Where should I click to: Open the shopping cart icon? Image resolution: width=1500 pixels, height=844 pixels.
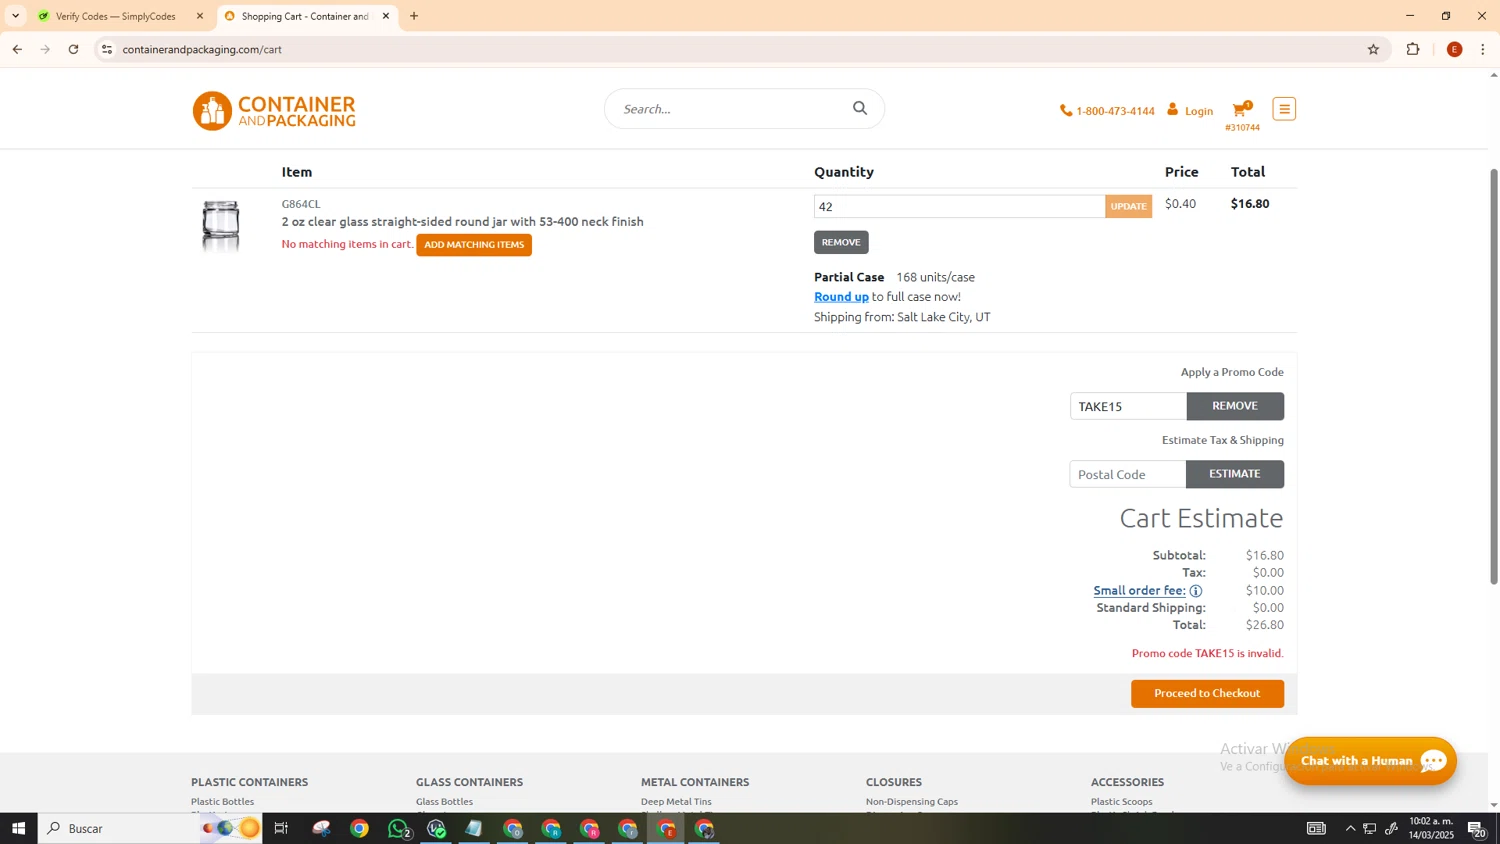[x=1241, y=110]
